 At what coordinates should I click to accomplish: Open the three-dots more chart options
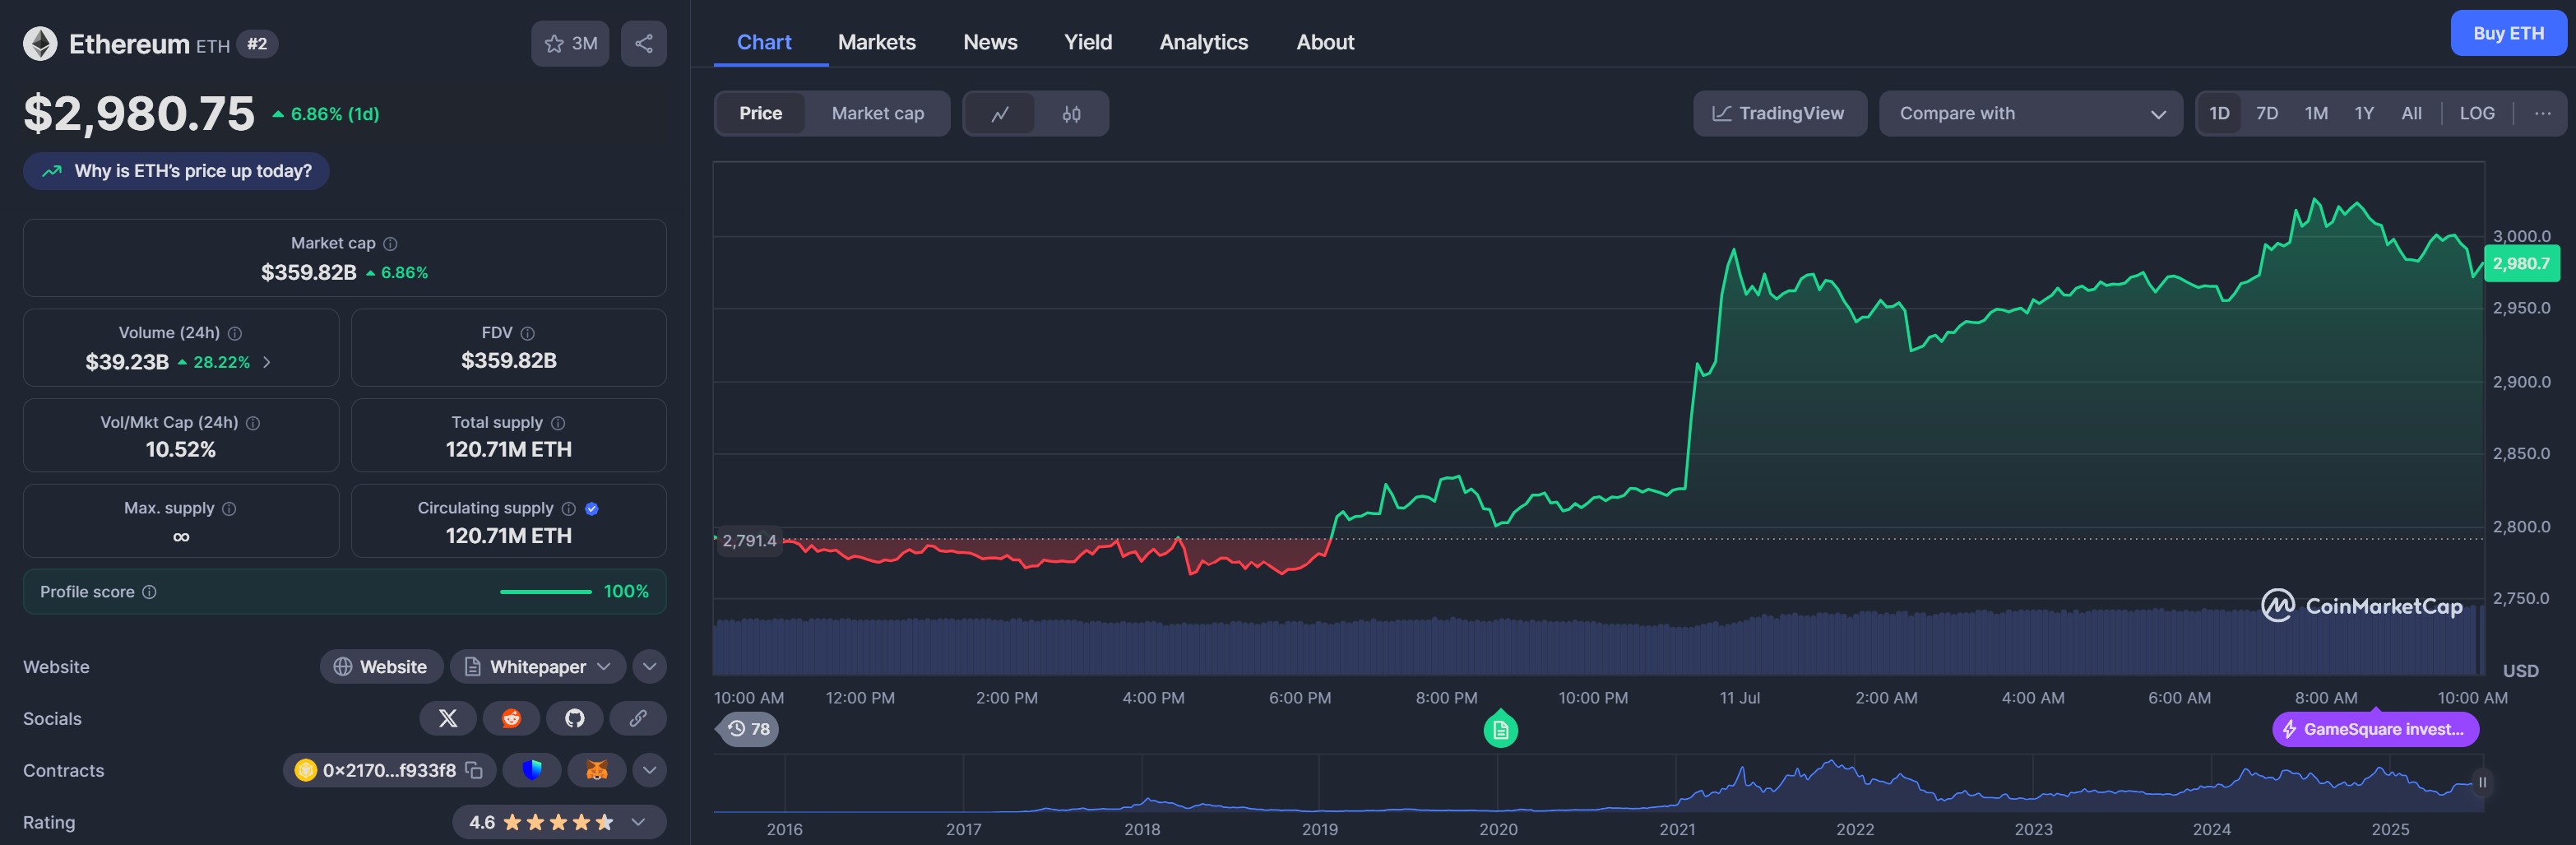click(2543, 113)
